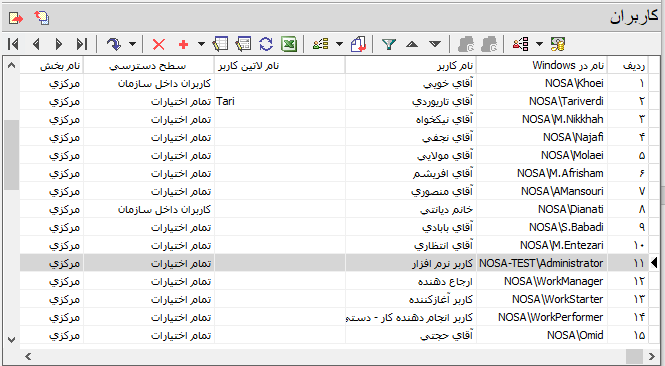The image size is (665, 366).
Task: Click the up triangle sort icon
Action: [412, 44]
